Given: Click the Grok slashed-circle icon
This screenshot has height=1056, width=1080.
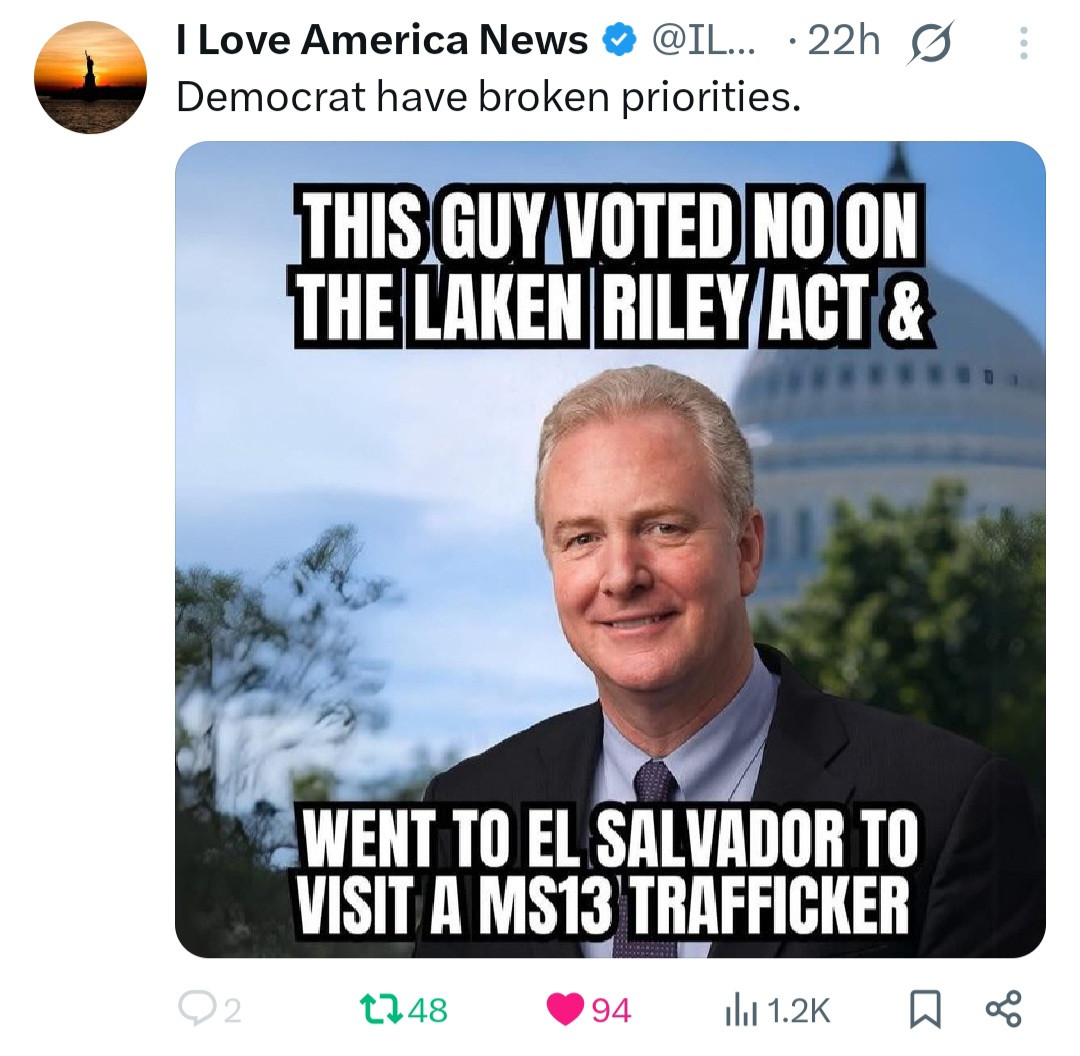Looking at the screenshot, I should (931, 43).
